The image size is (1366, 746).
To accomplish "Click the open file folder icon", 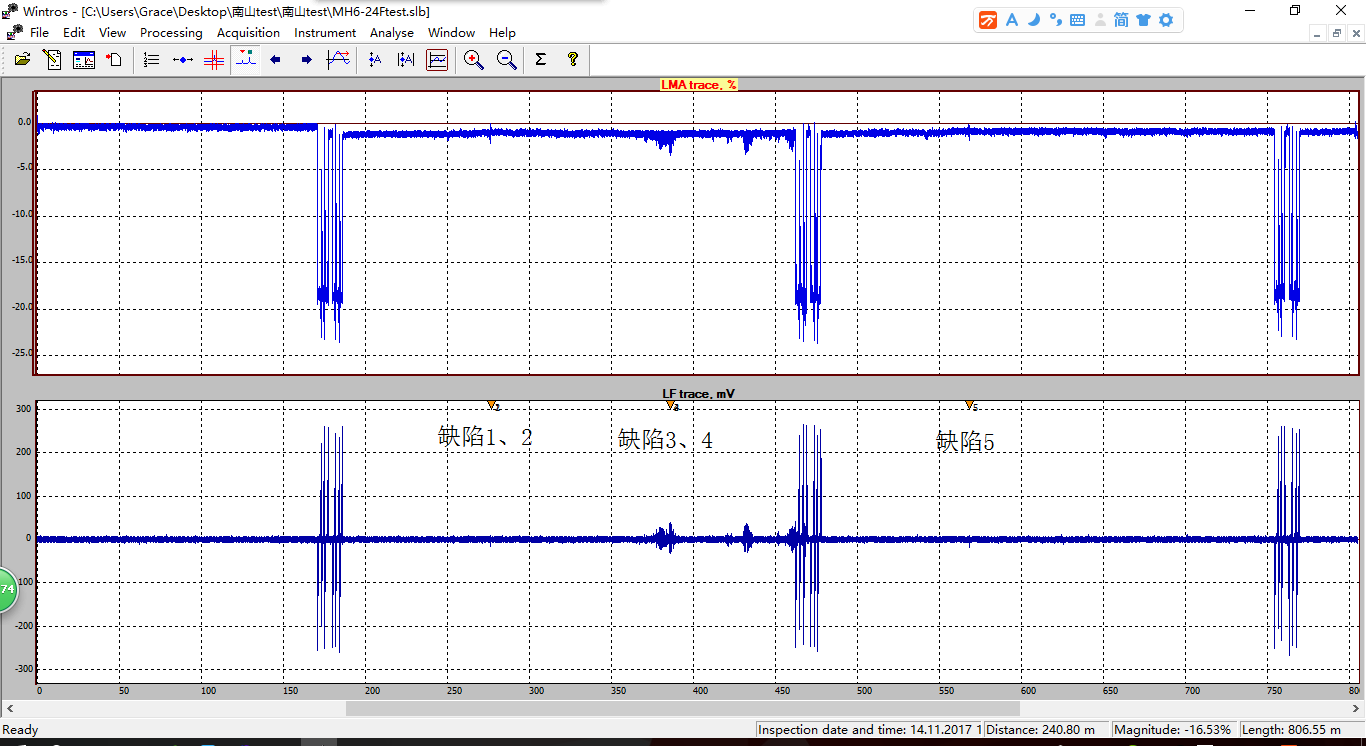I will 22,60.
